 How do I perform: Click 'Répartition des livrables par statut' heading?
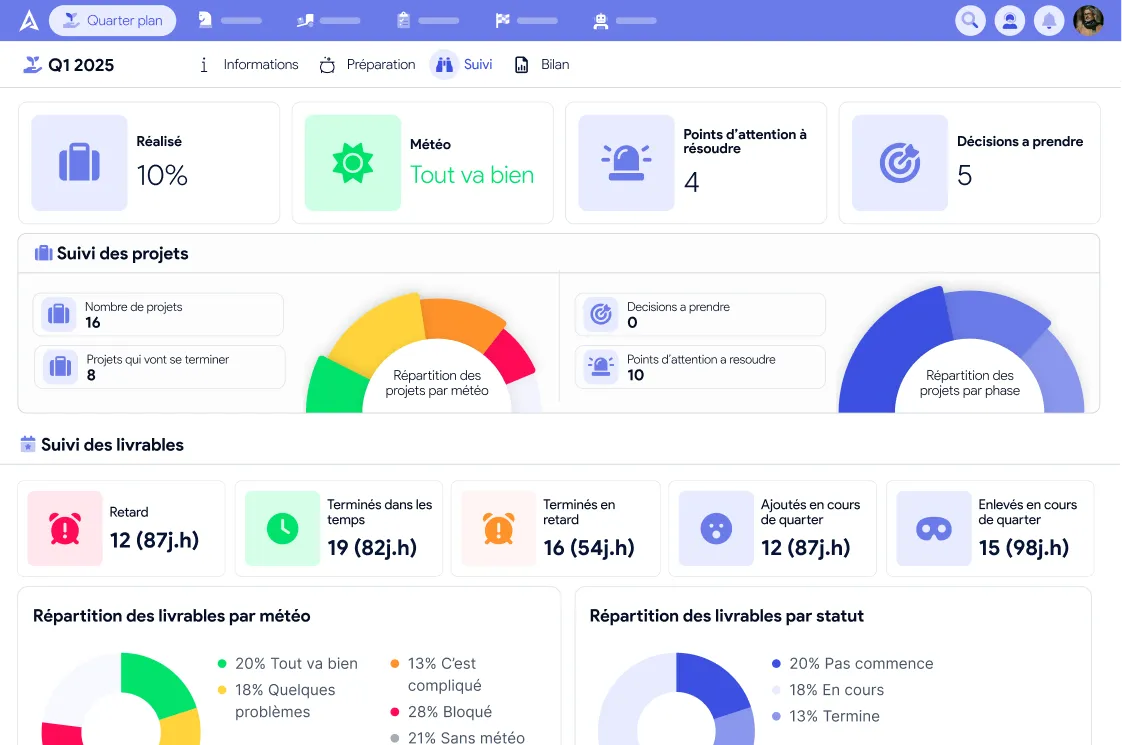[726, 616]
